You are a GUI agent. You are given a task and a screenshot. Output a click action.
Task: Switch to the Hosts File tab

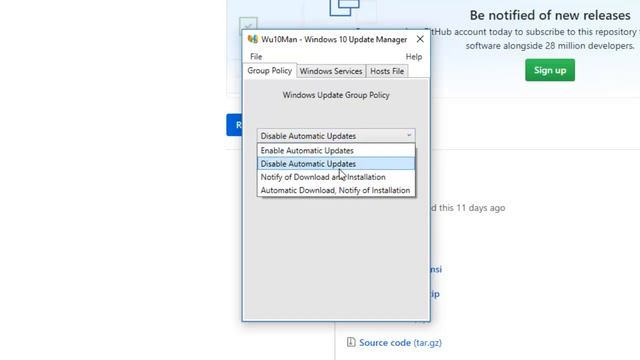(x=387, y=71)
